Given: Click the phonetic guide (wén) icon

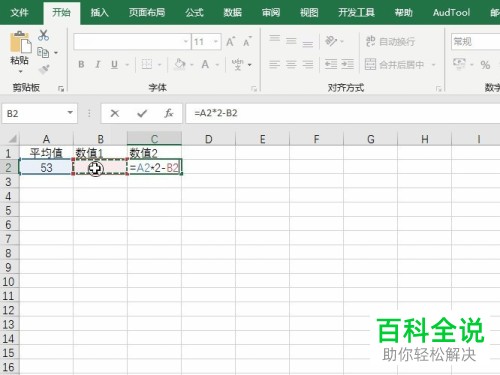Looking at the screenshot, I should click(x=237, y=64).
